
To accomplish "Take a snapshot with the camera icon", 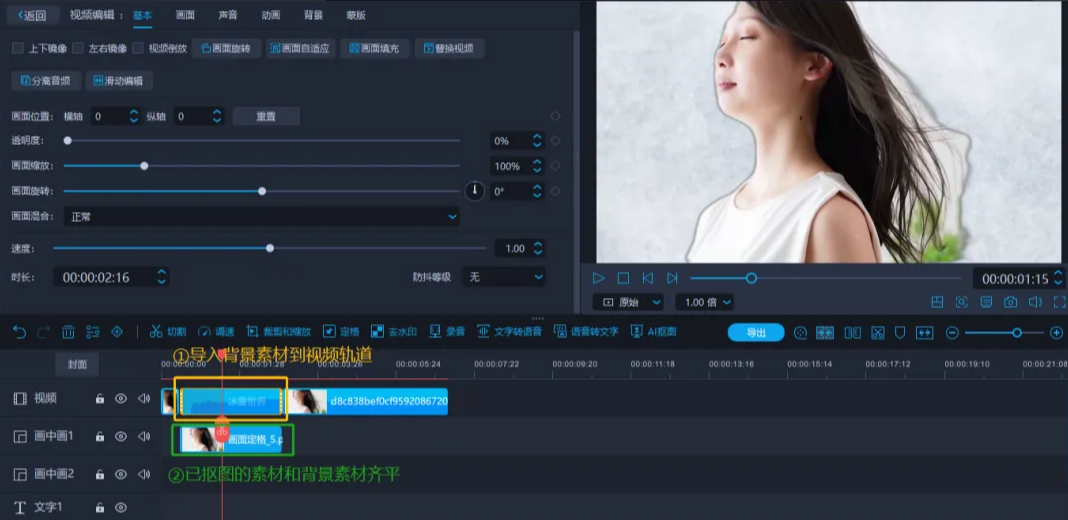I will [x=1011, y=301].
